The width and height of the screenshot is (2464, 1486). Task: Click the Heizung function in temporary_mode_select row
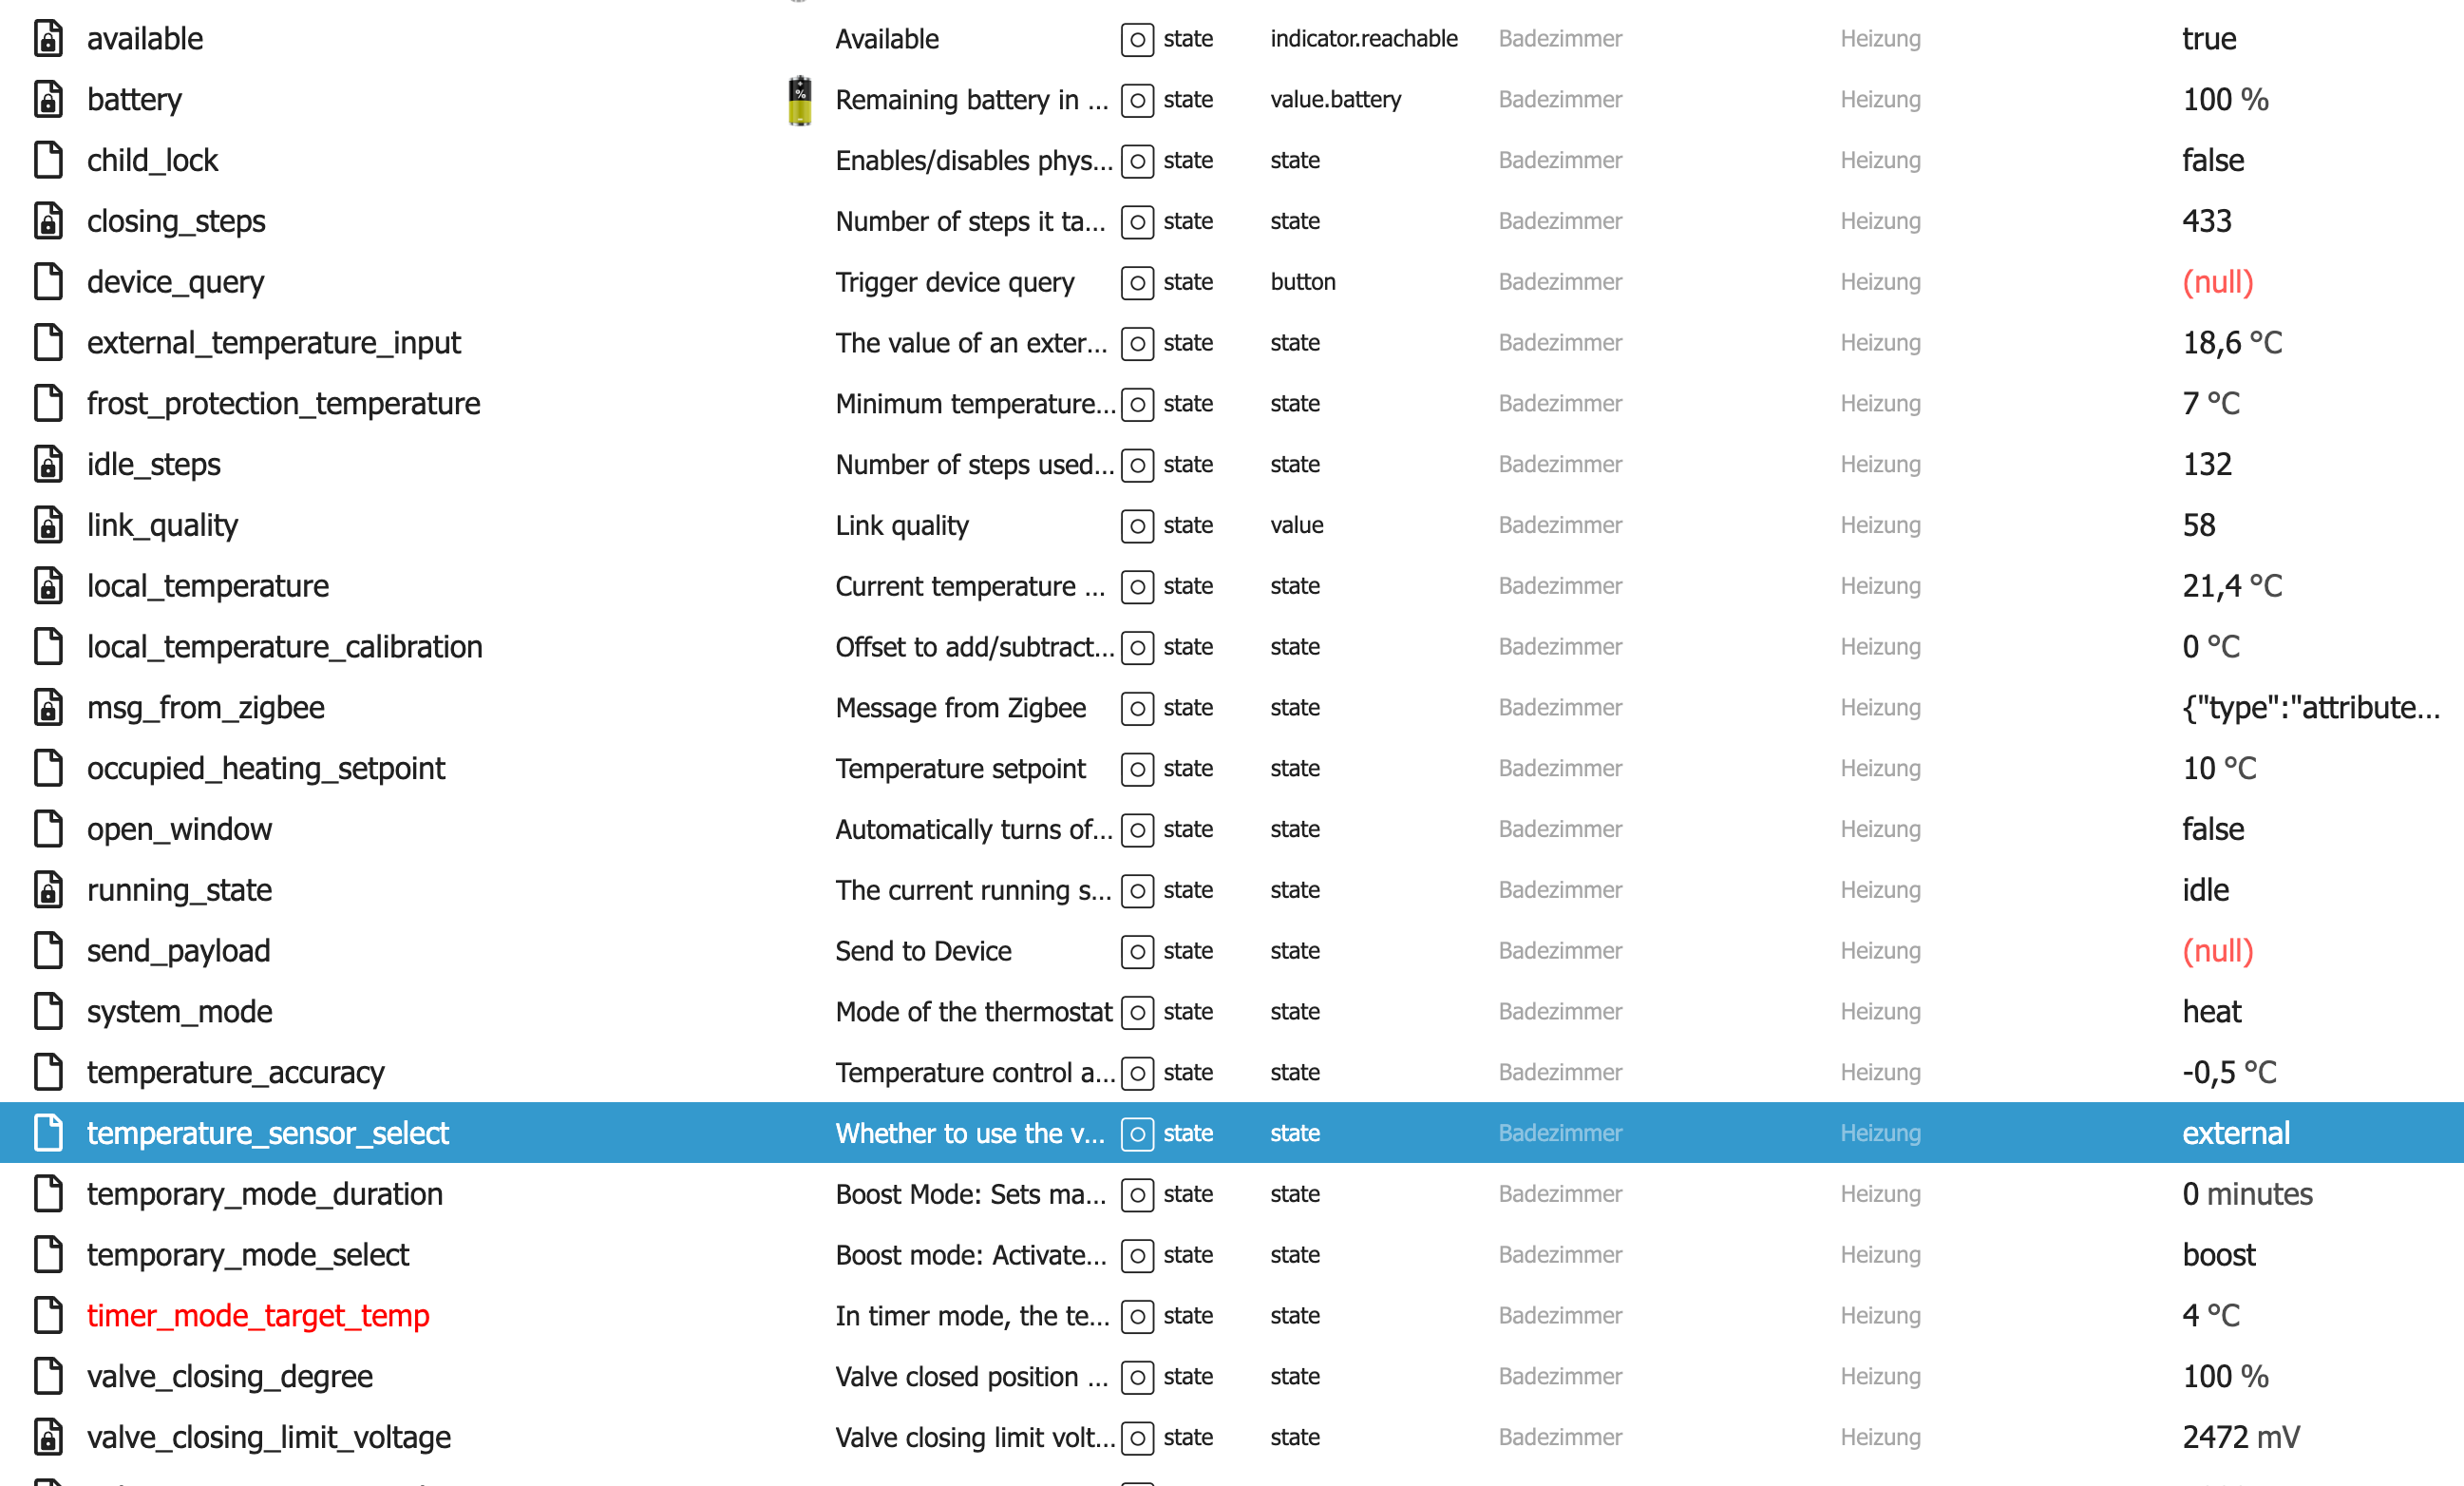[1880, 1255]
